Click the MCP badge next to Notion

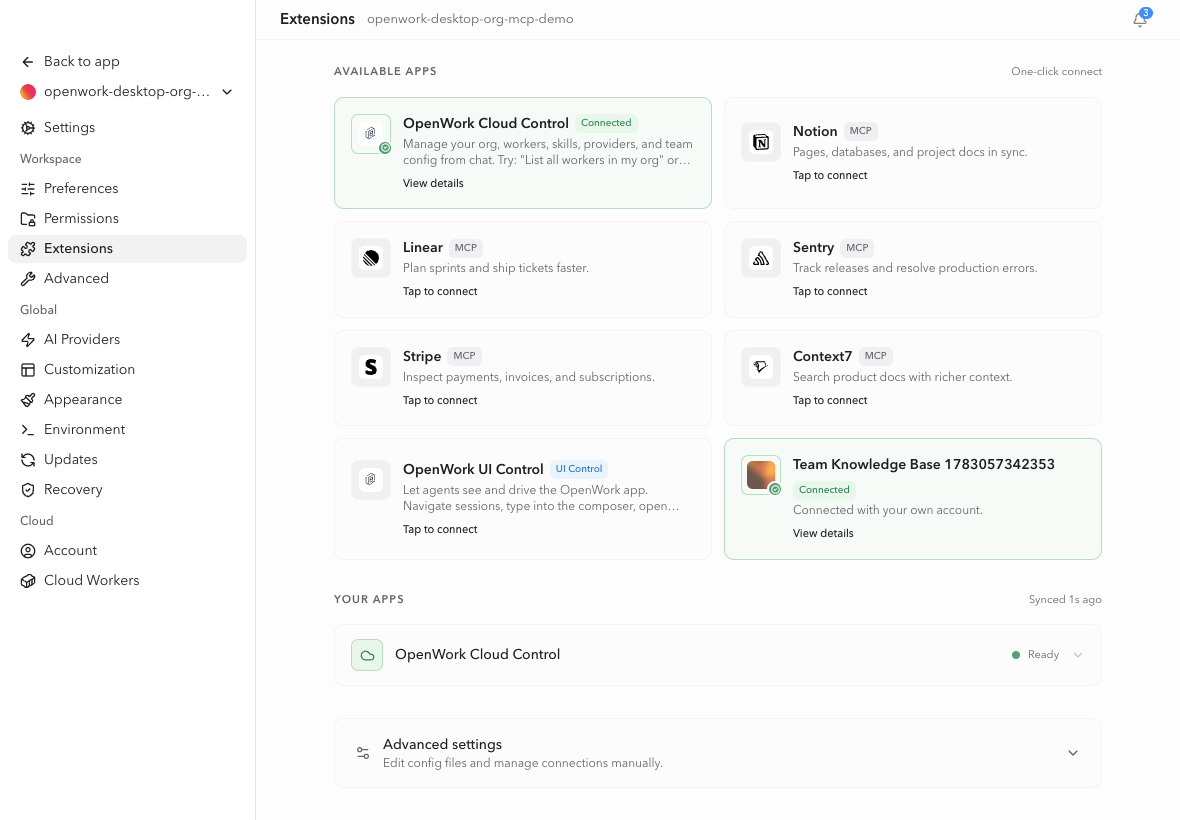click(x=860, y=131)
